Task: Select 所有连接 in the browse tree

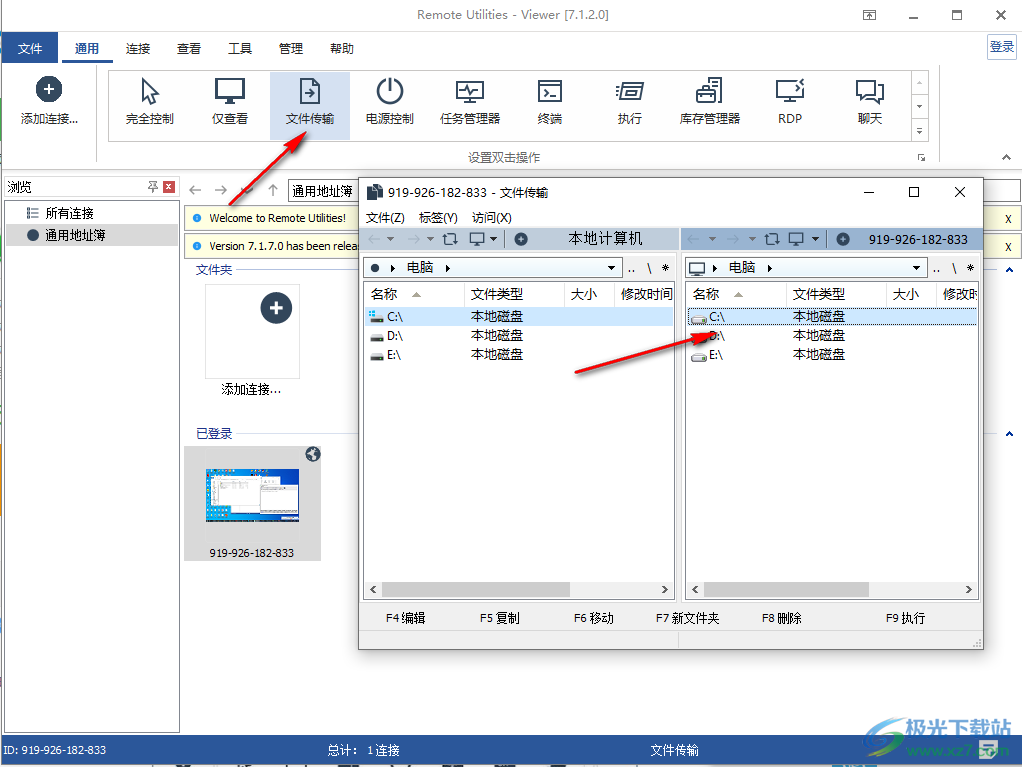Action: tap(69, 213)
